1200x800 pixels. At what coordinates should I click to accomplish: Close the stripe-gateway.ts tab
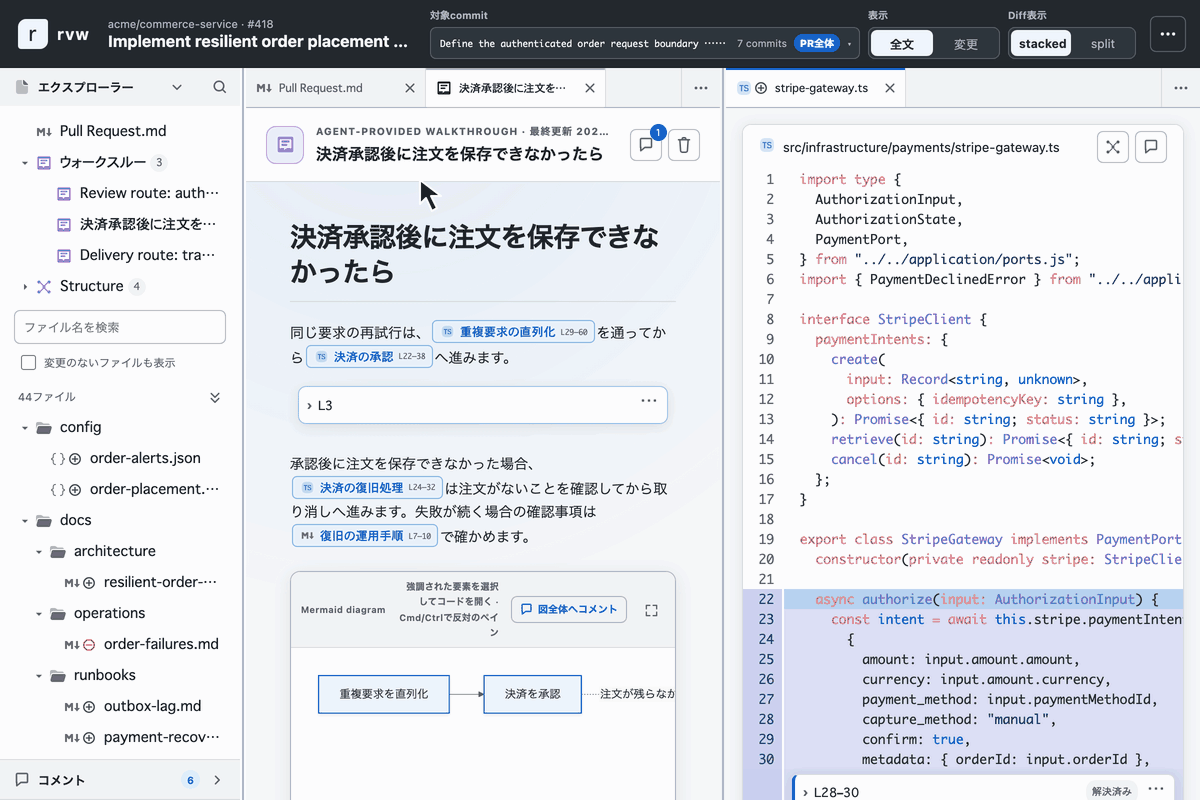coord(888,88)
